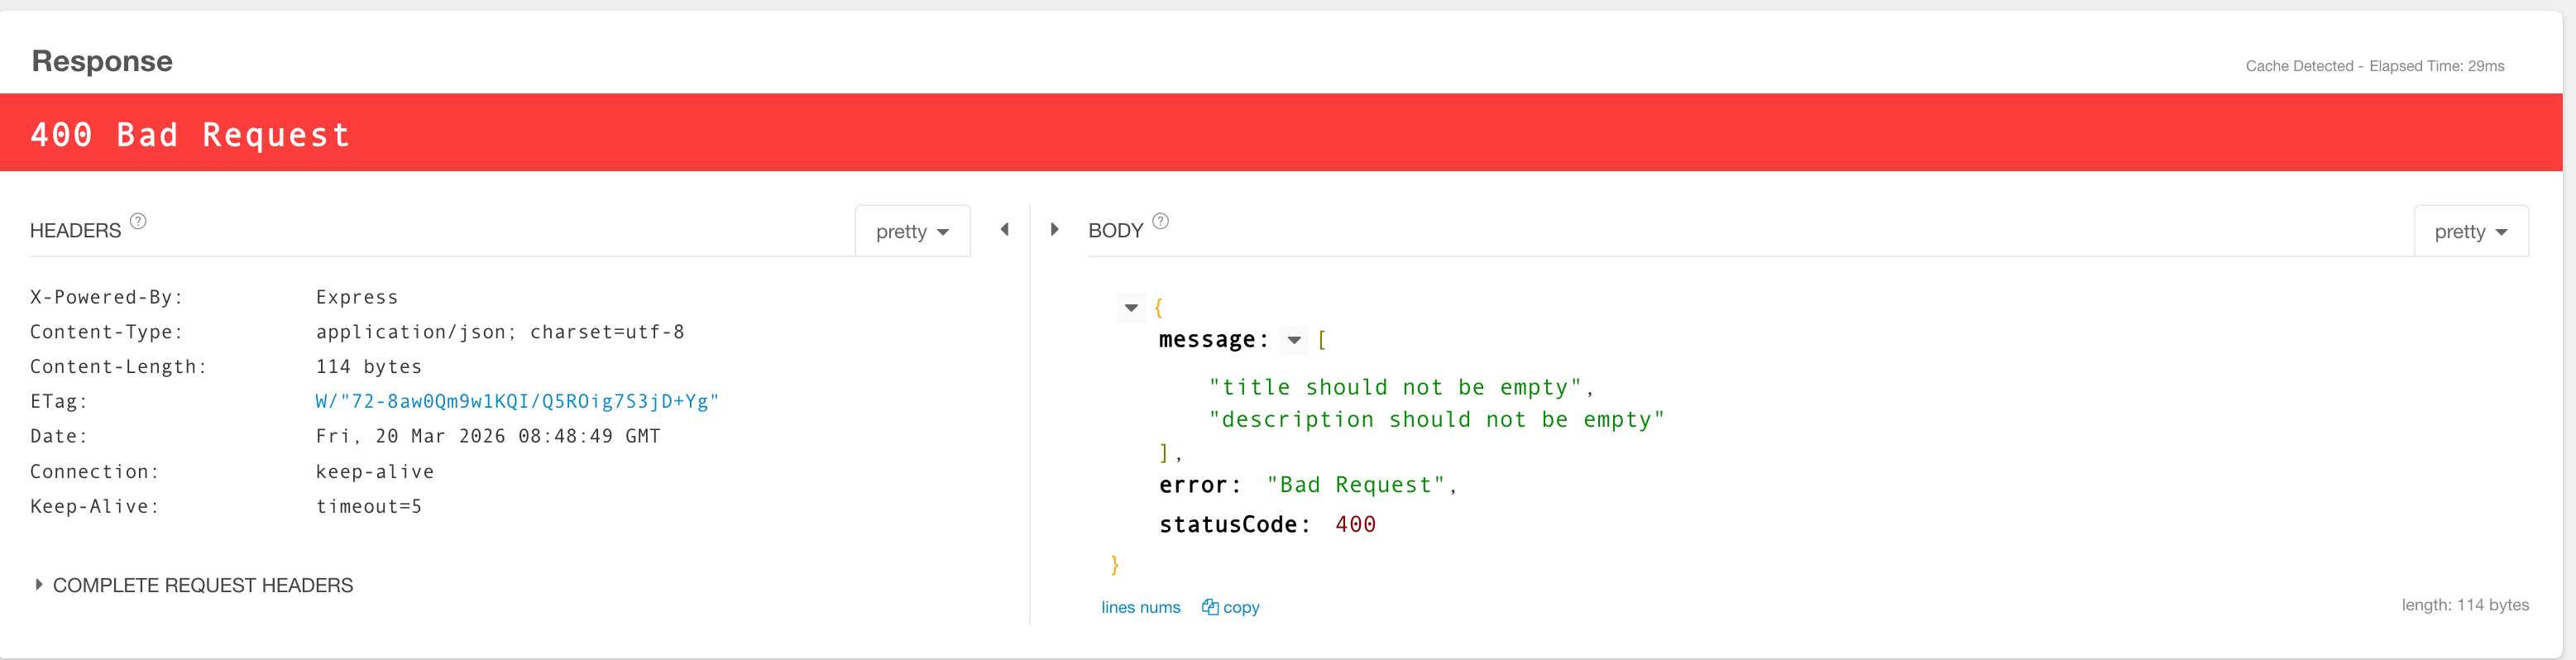Click the 400 Bad Request status banner
This screenshot has height=660, width=2576.
click(190, 134)
